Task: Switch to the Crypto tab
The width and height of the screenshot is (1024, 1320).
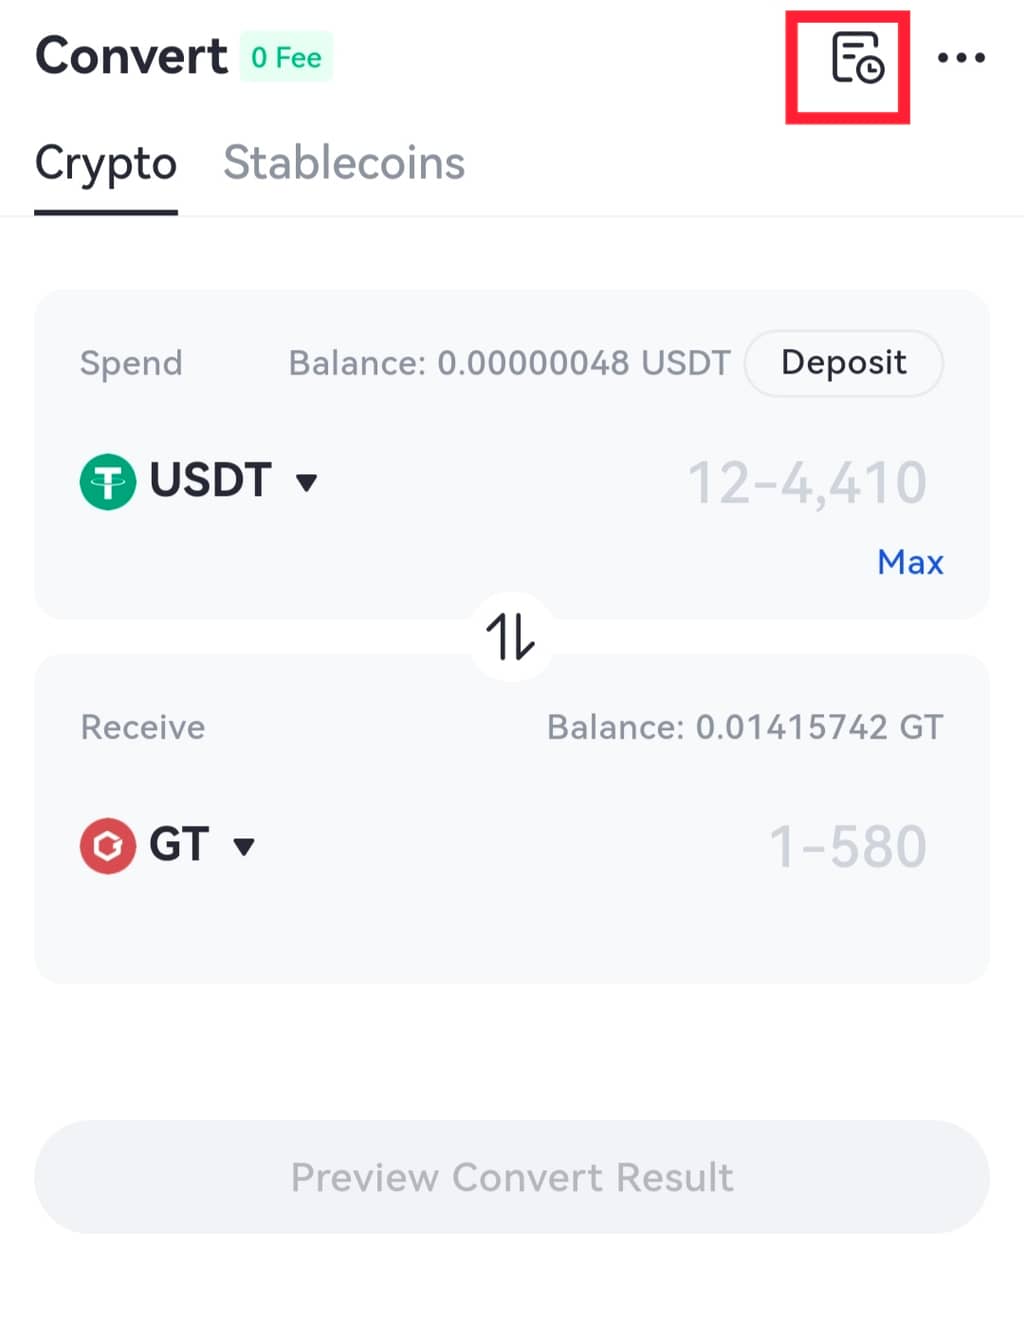Action: (106, 164)
